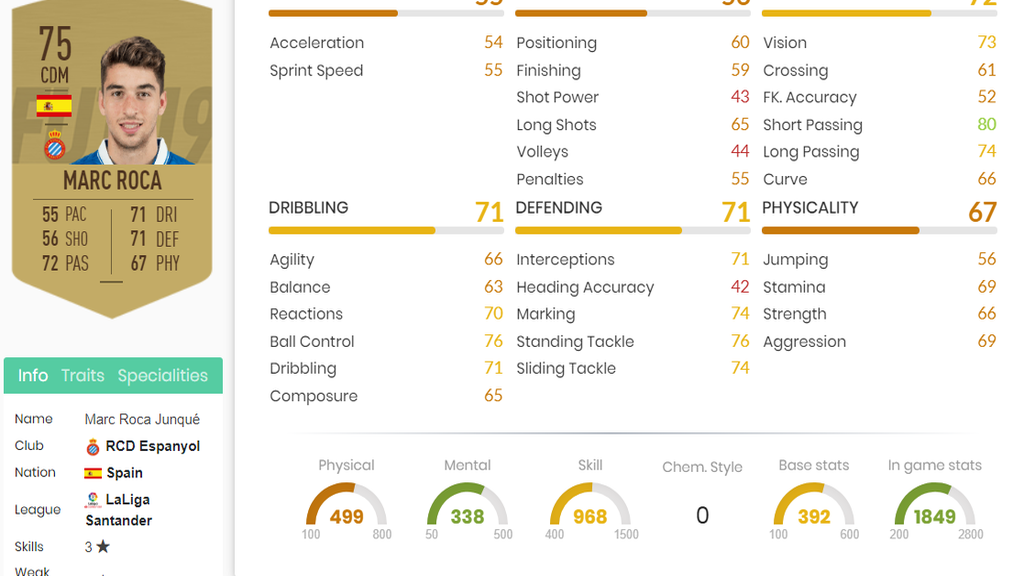Click the Physical 499 gauge
Viewport: 1024px width, 576px height.
point(346,505)
